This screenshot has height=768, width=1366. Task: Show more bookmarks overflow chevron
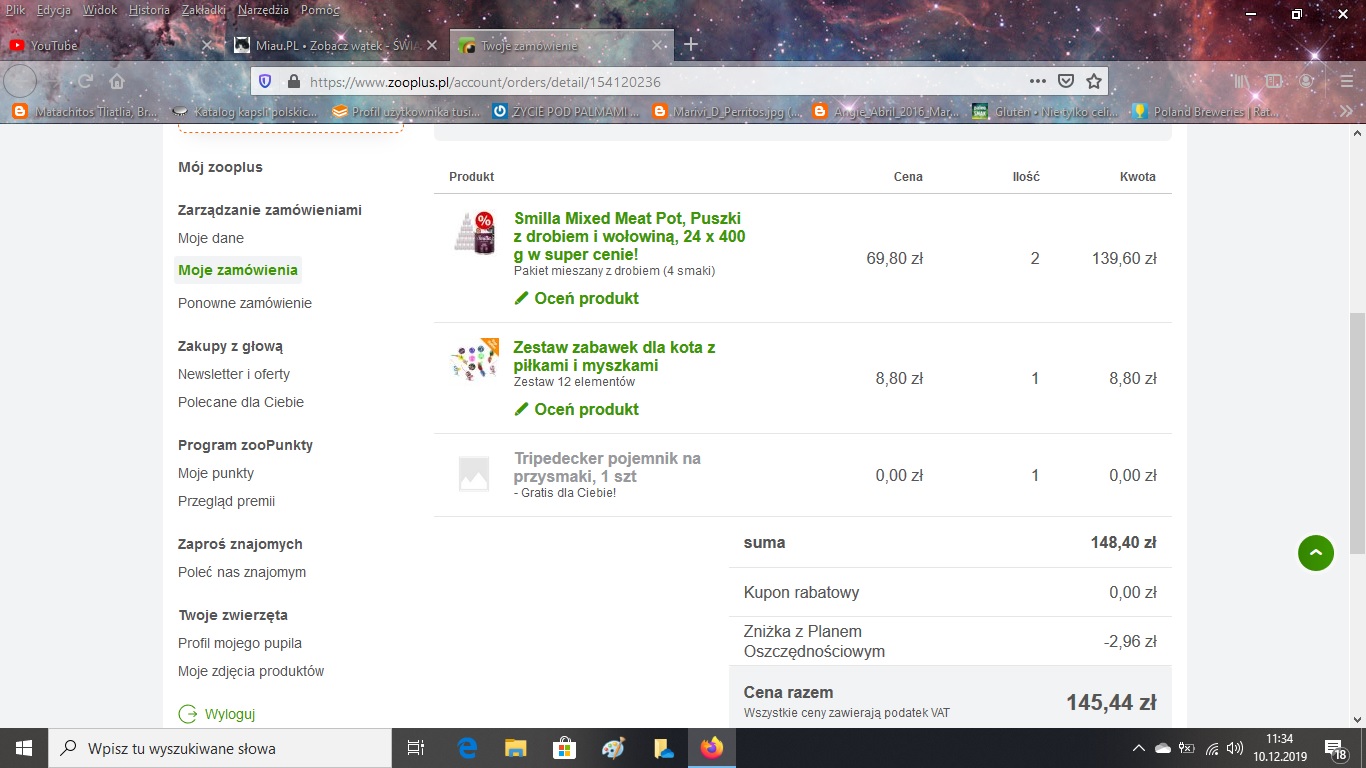tap(1345, 112)
